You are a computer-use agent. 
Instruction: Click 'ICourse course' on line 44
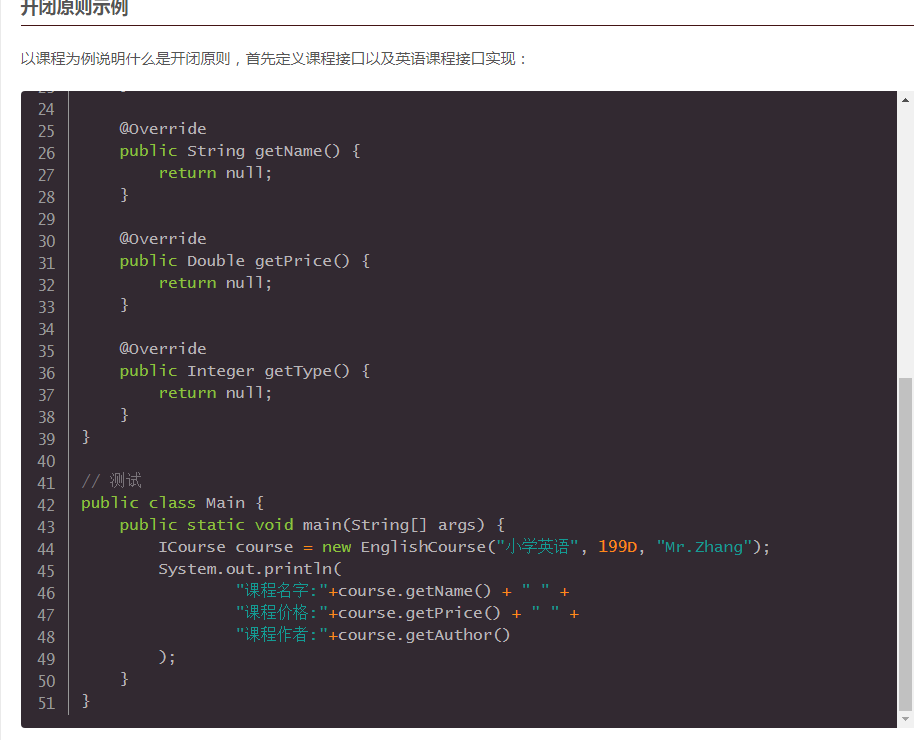tap(225, 547)
